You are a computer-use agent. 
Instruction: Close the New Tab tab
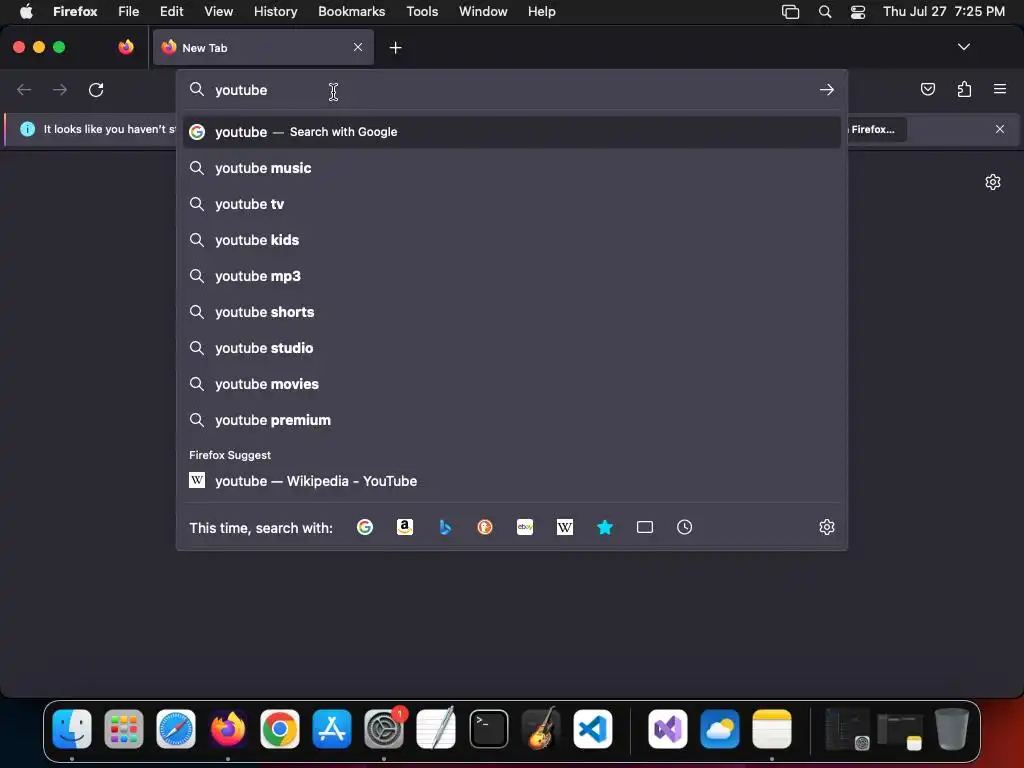click(x=358, y=47)
